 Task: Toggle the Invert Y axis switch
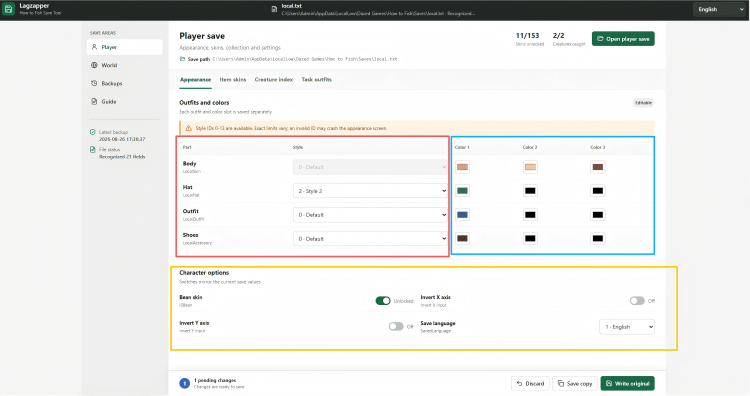(x=396, y=326)
